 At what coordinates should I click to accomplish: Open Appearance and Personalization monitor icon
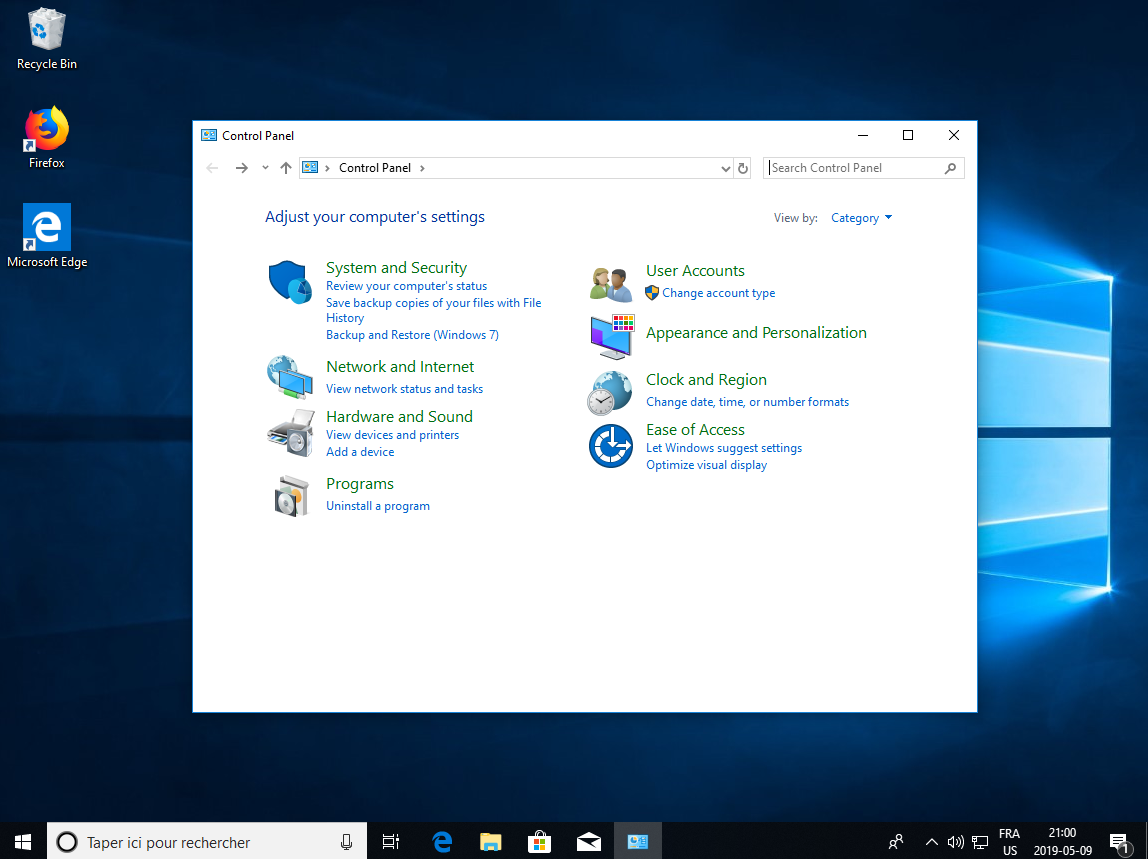coord(610,337)
